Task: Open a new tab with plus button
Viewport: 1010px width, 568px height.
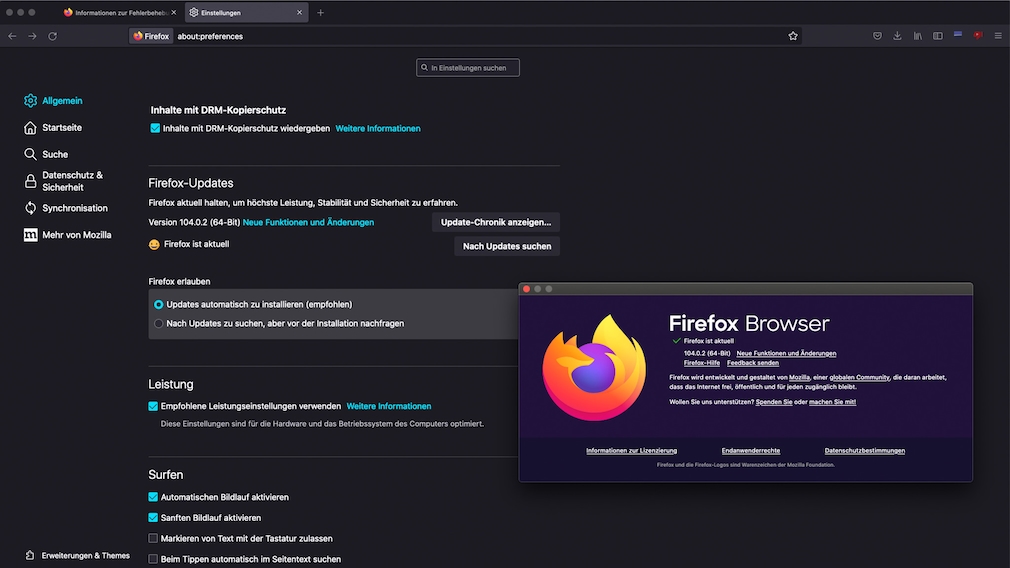Action: click(x=320, y=12)
